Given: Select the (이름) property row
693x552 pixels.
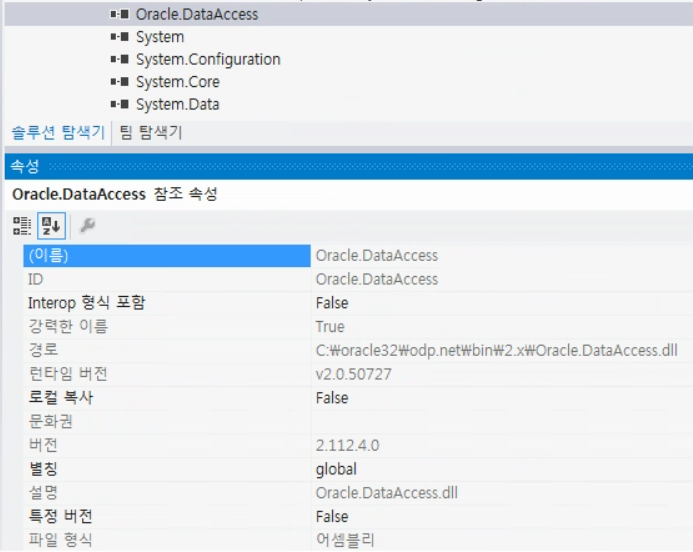Looking at the screenshot, I should 167,255.
